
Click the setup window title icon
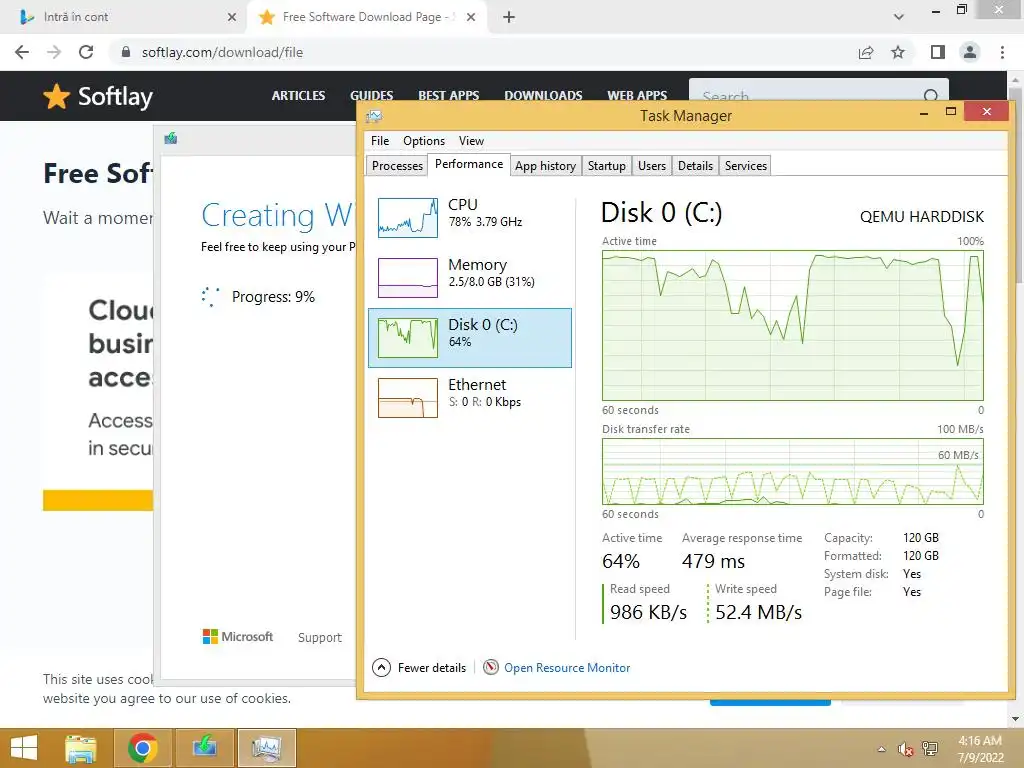(171, 138)
